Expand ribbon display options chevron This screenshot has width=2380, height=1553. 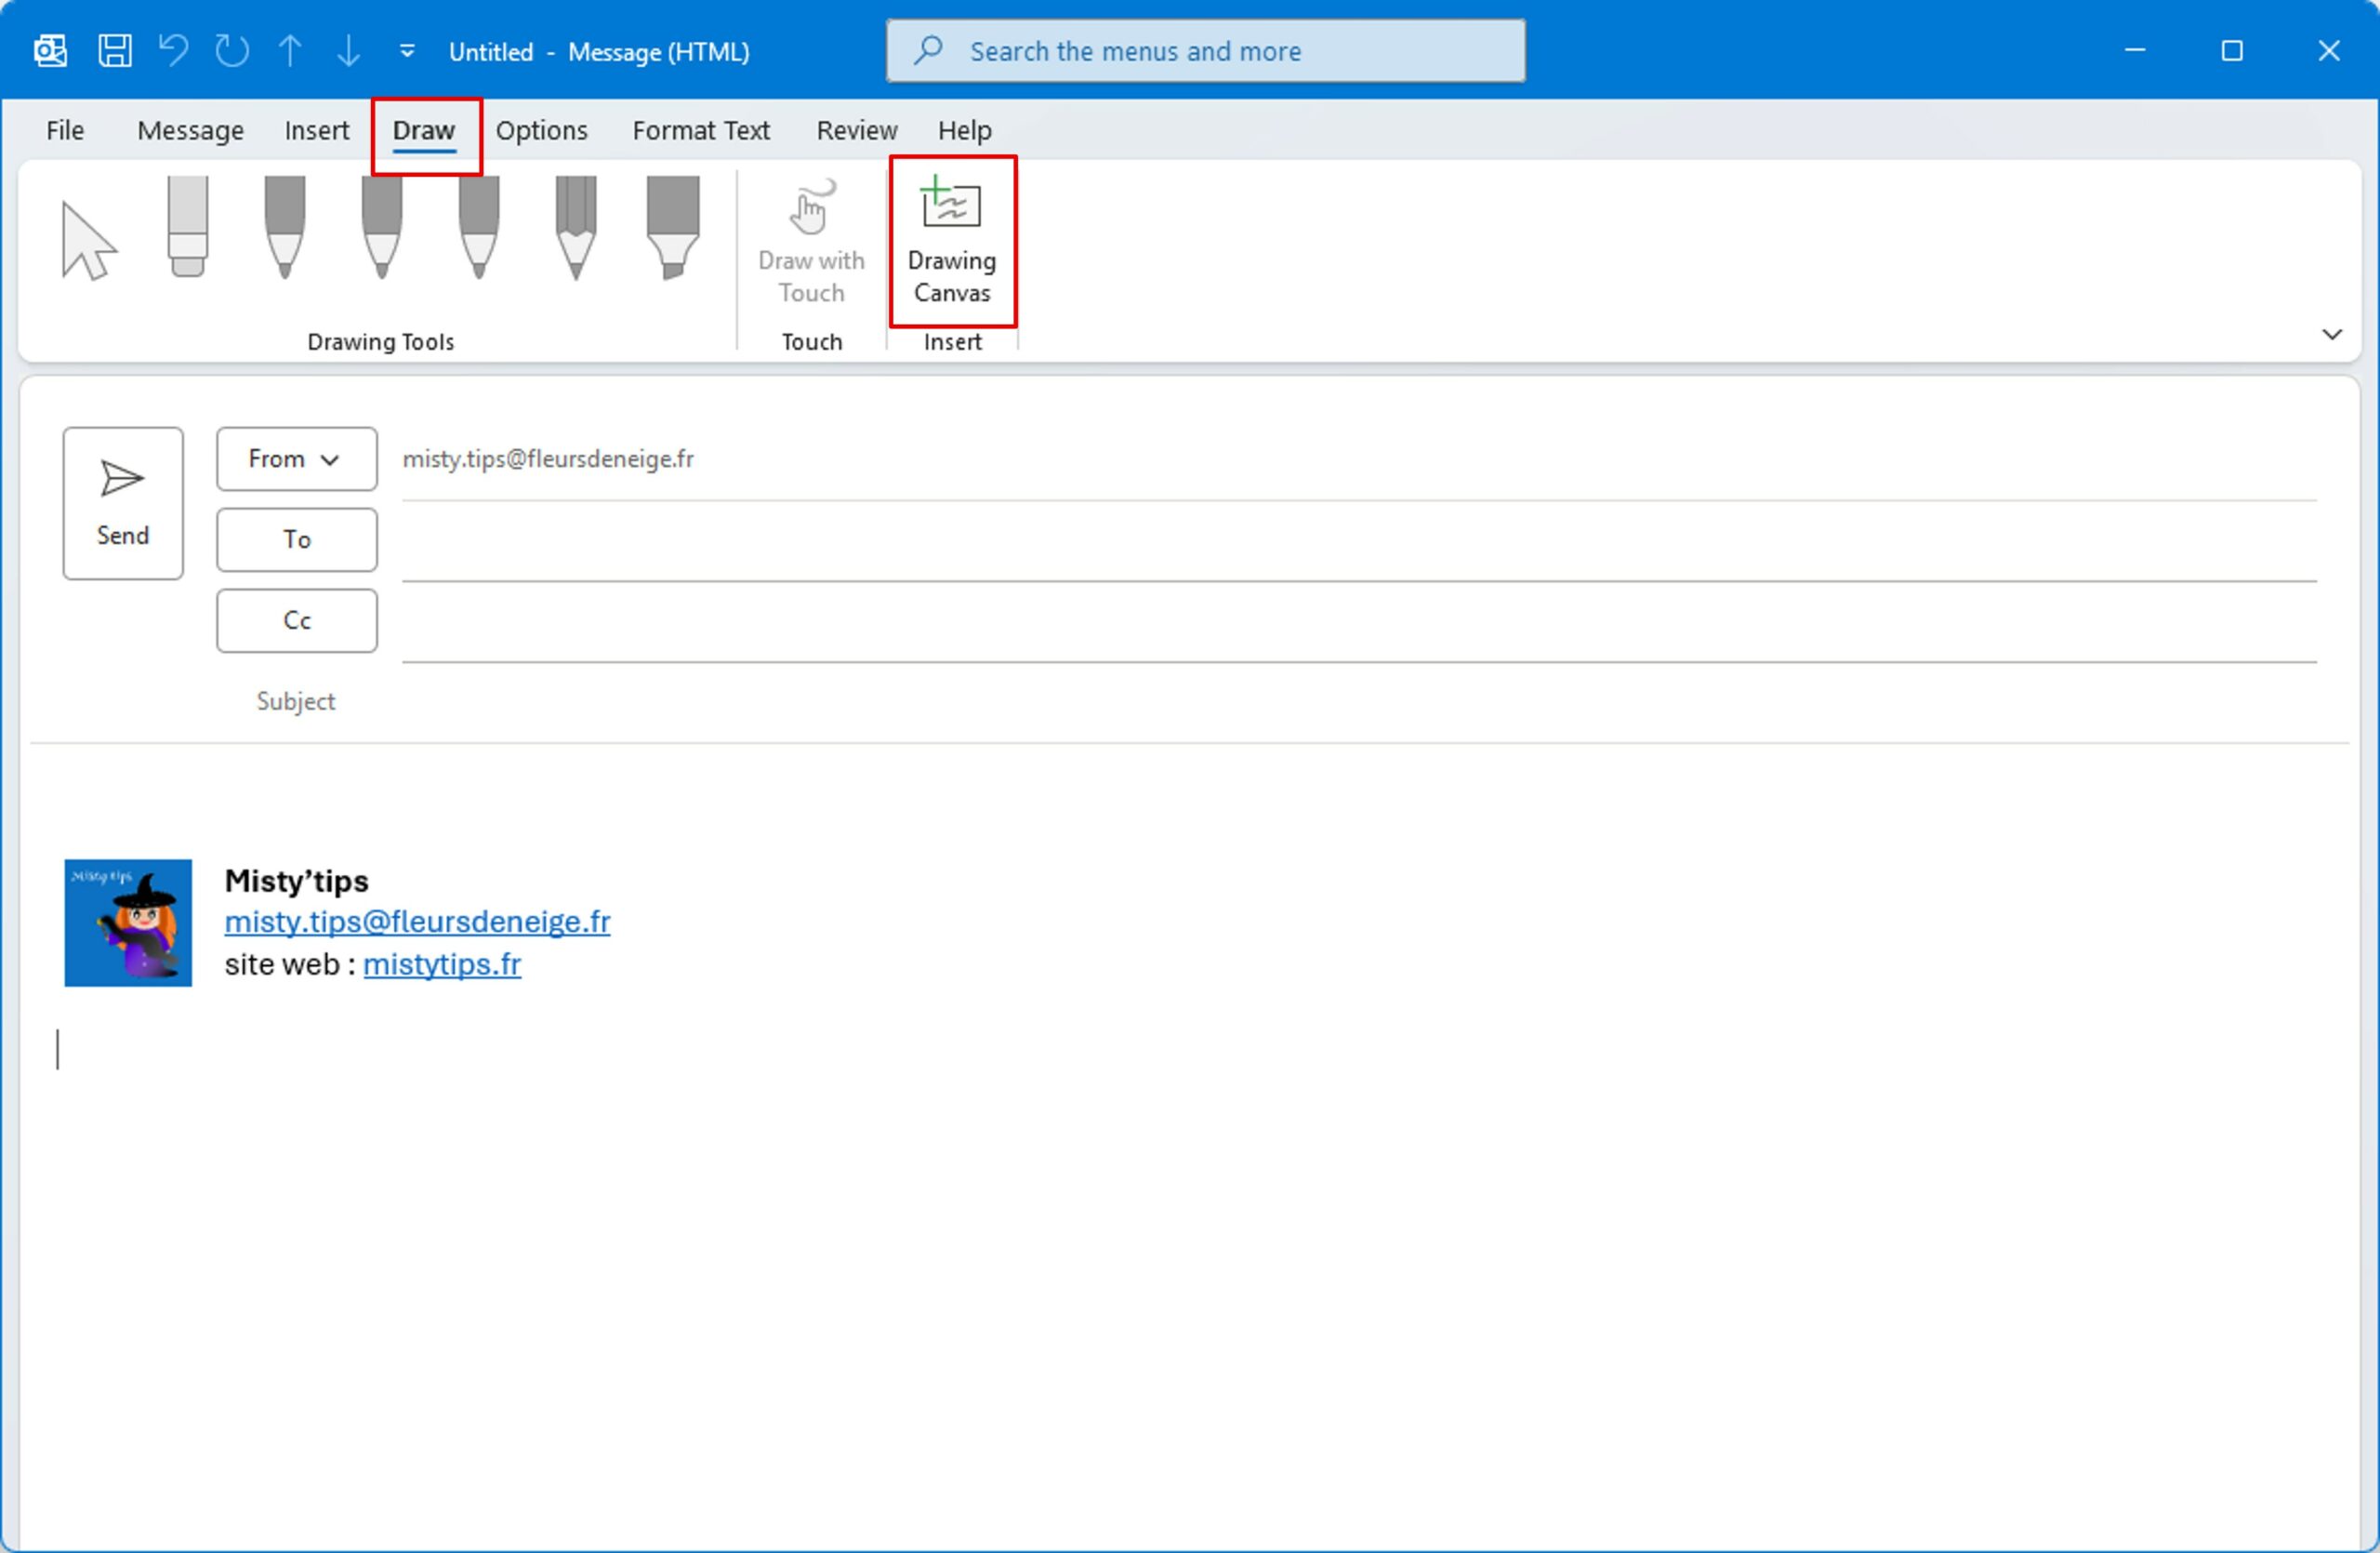[x=2331, y=334]
